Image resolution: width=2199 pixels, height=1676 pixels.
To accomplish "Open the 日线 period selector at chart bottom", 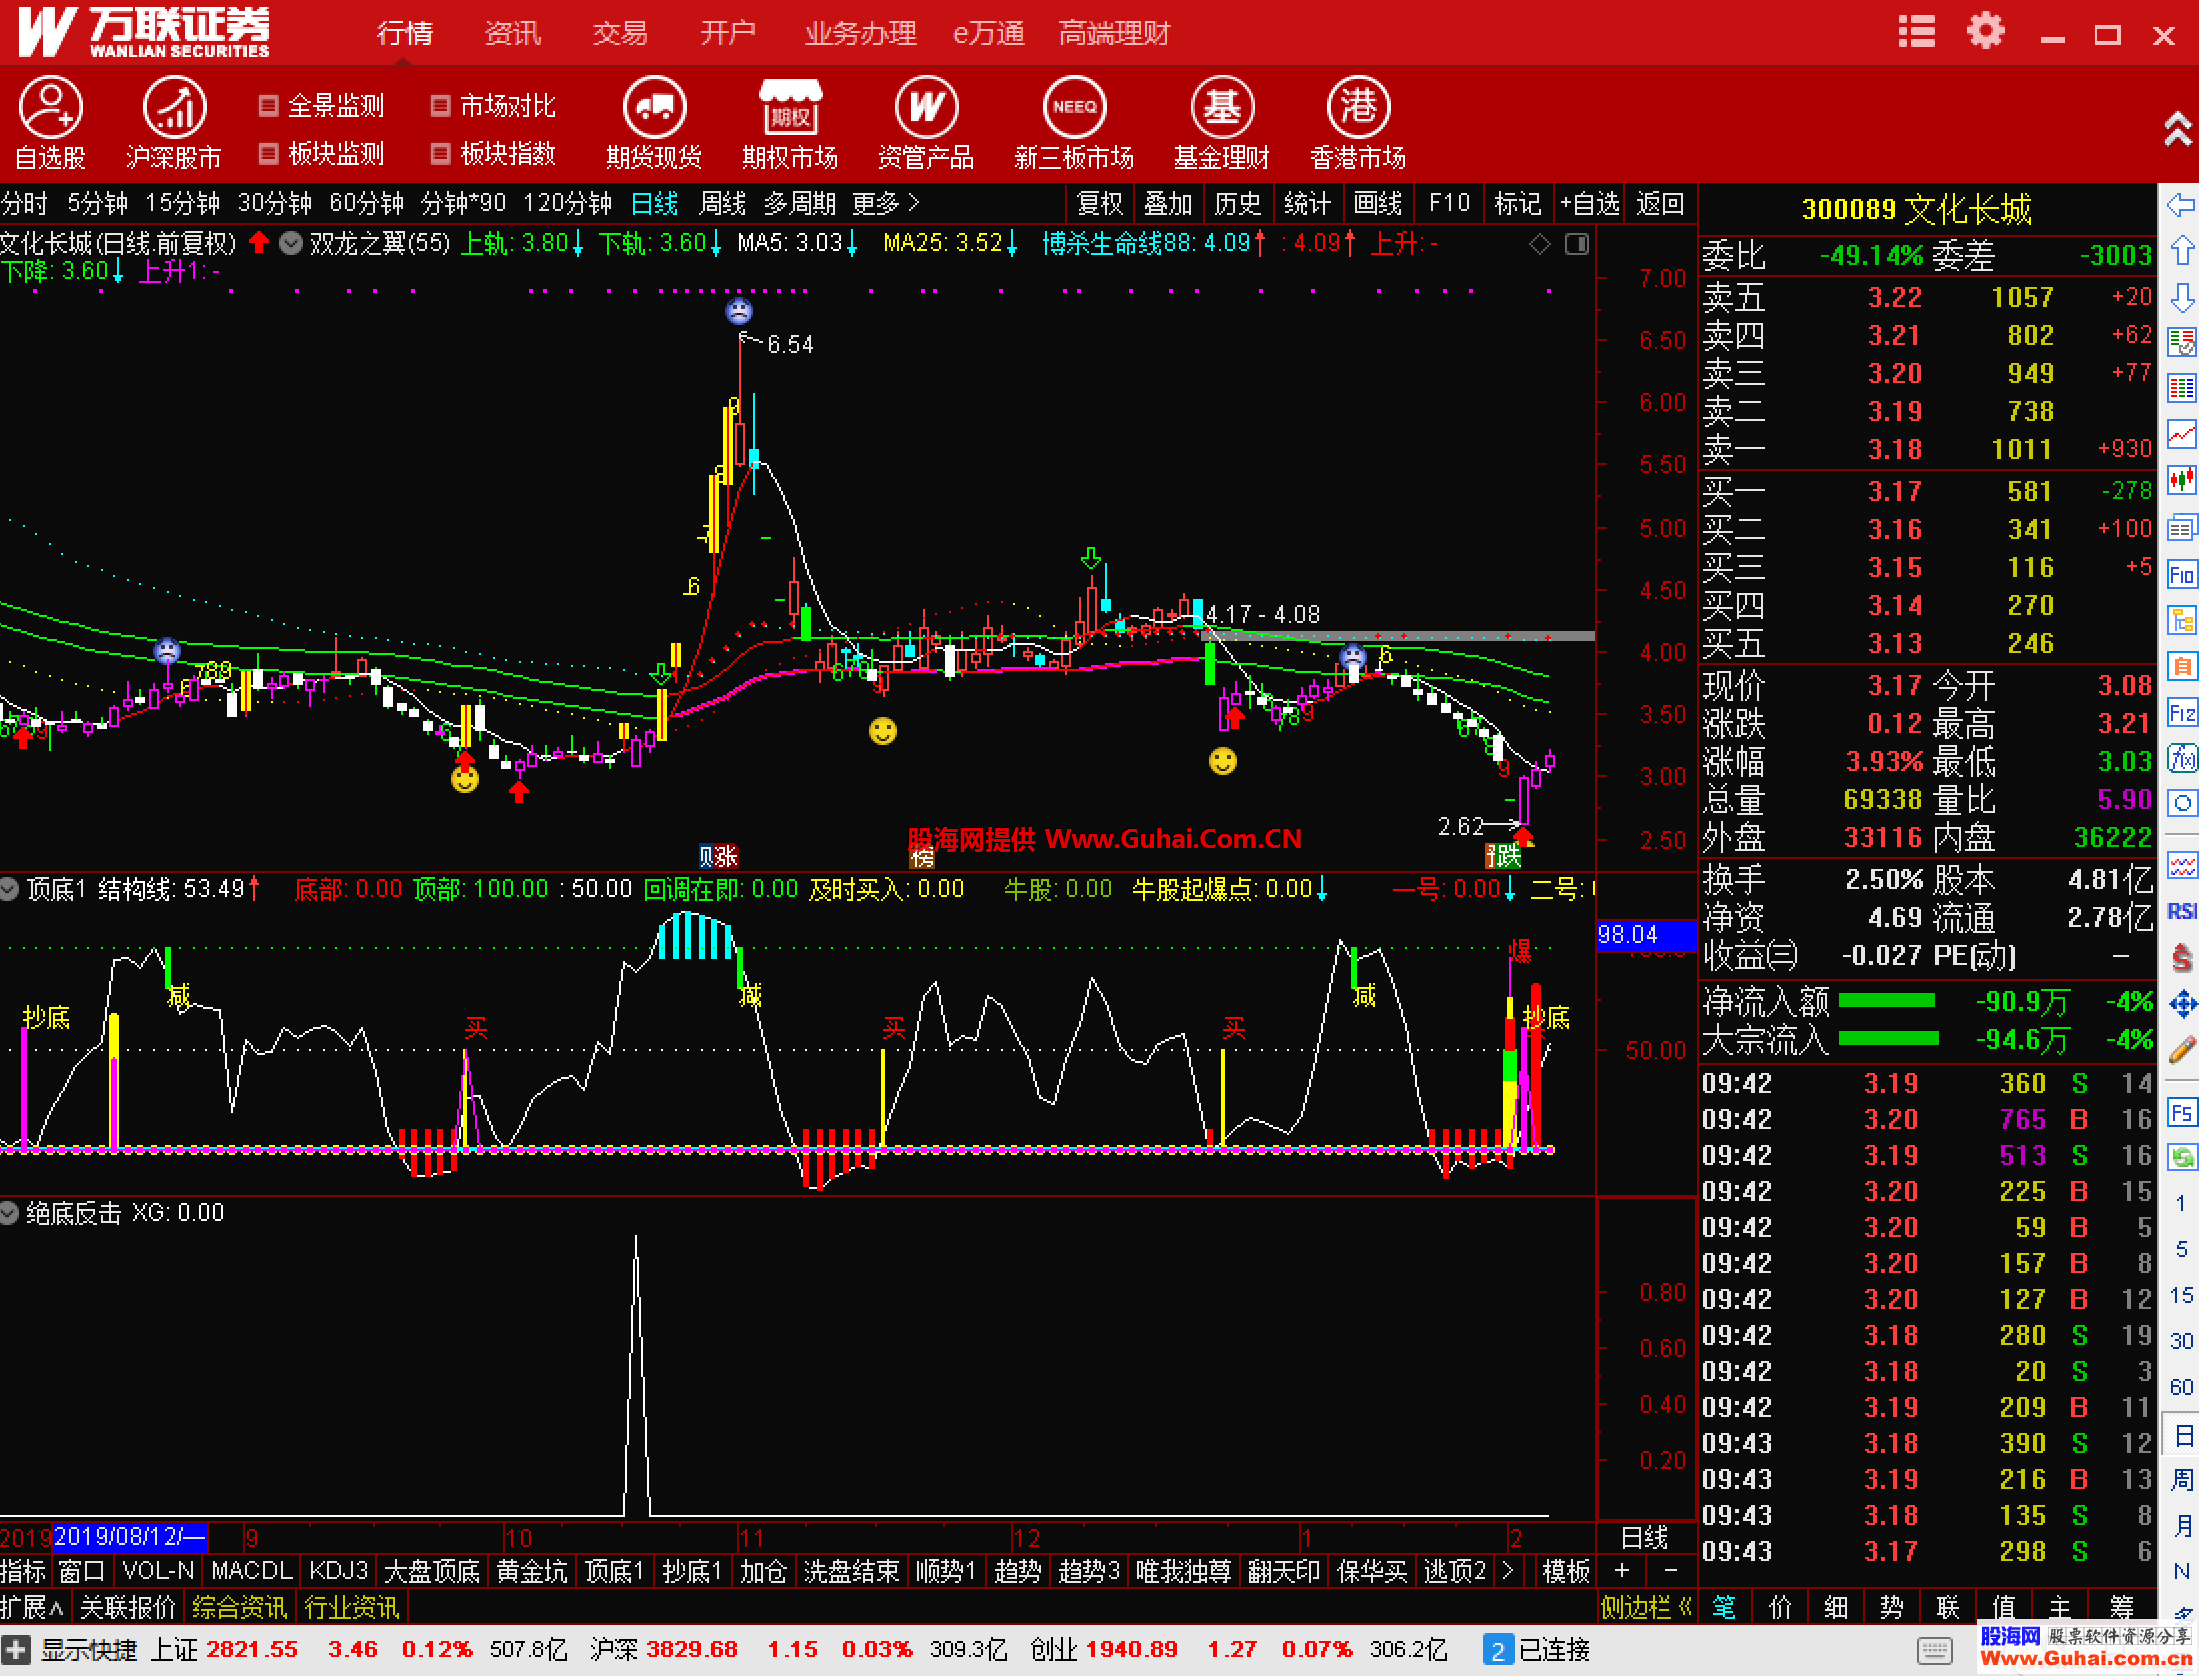I will 1644,1537.
